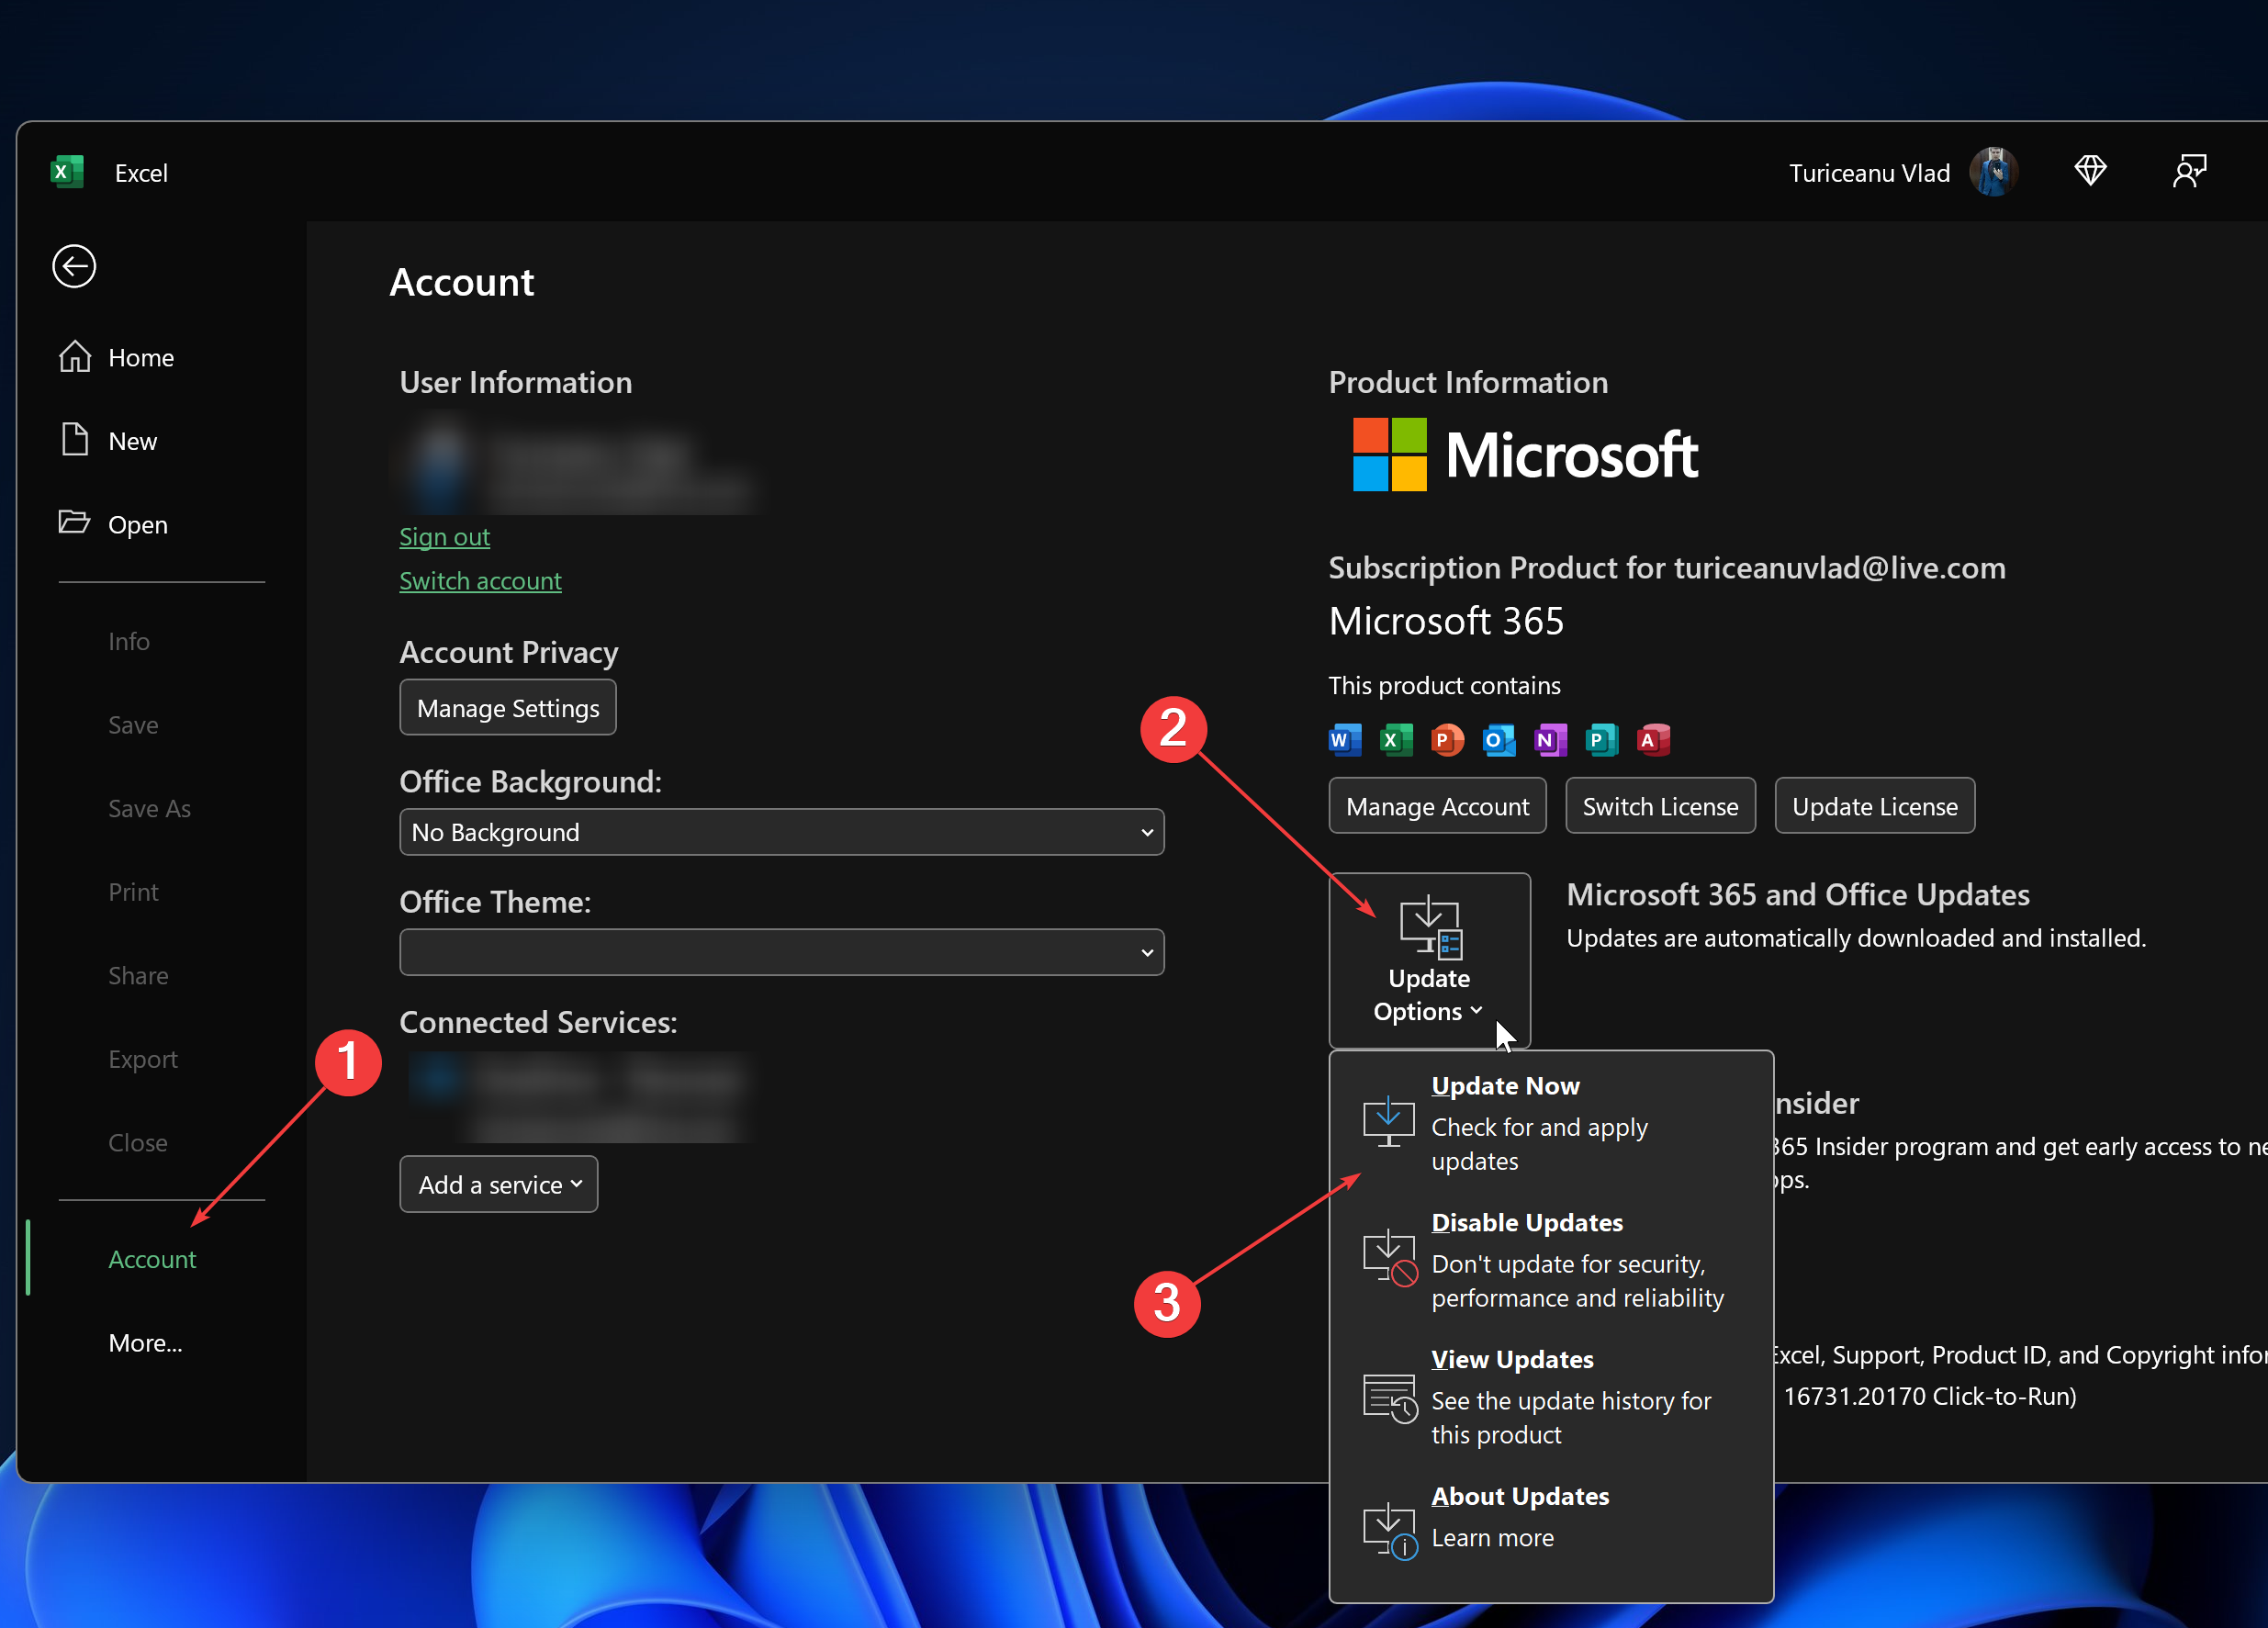Toggle the Update Options dropdown button

tap(1429, 961)
